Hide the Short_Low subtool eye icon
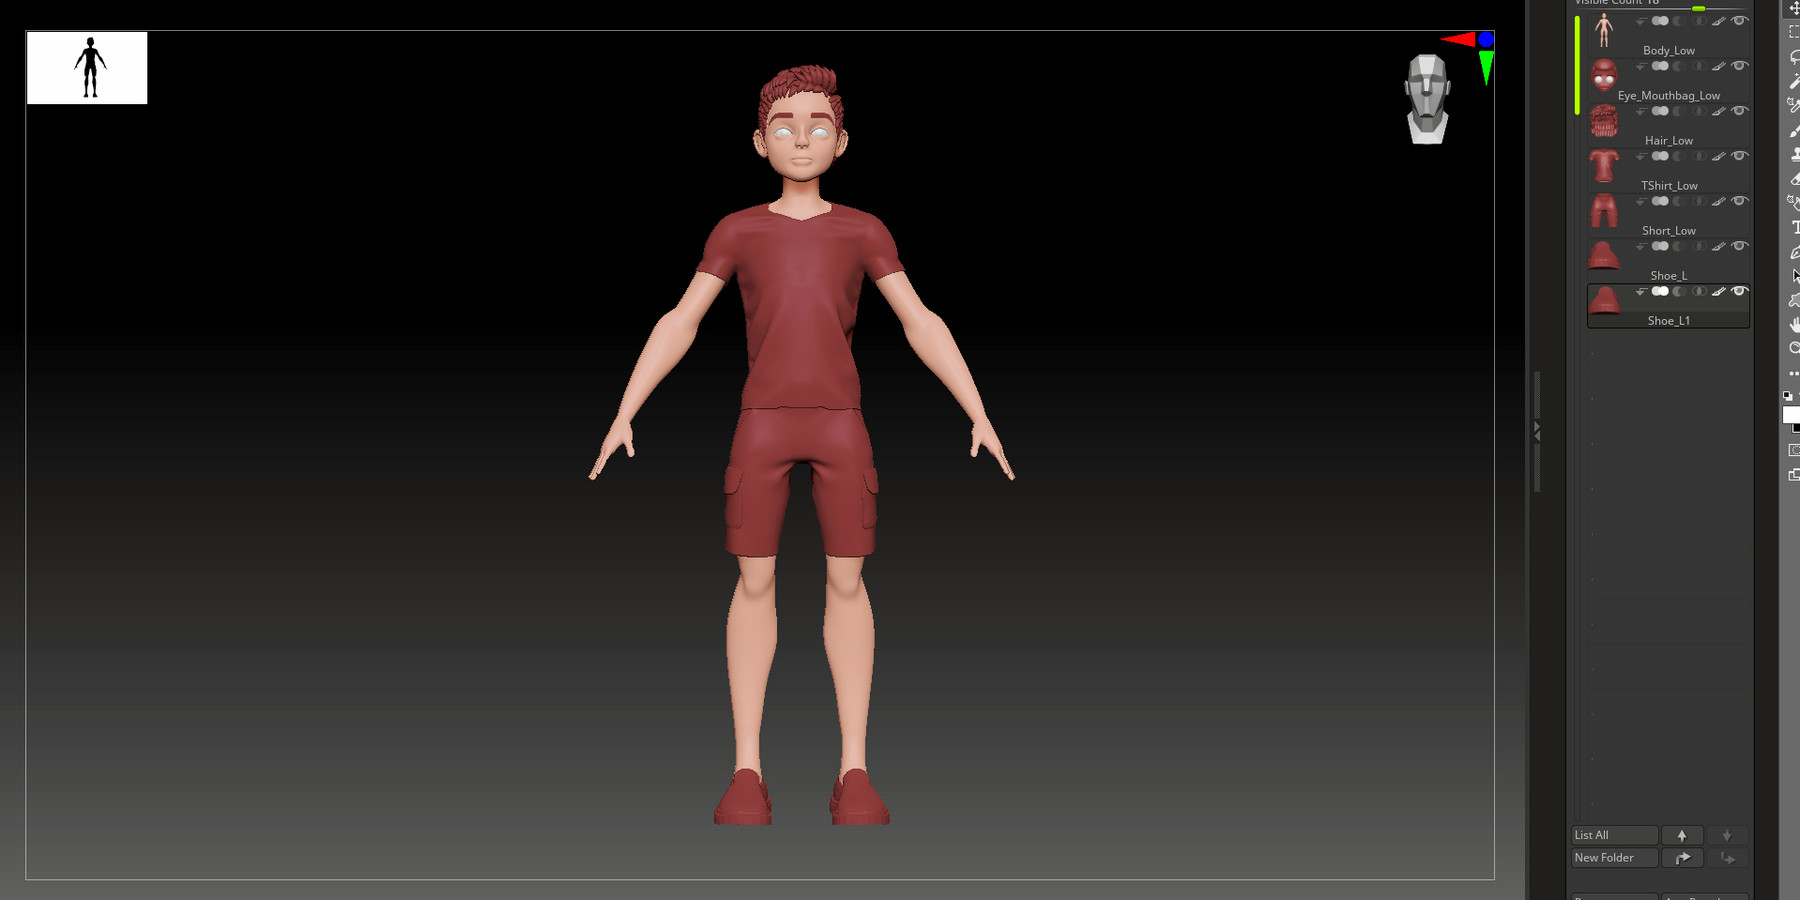Viewport: 1800px width, 900px height. tap(1740, 201)
